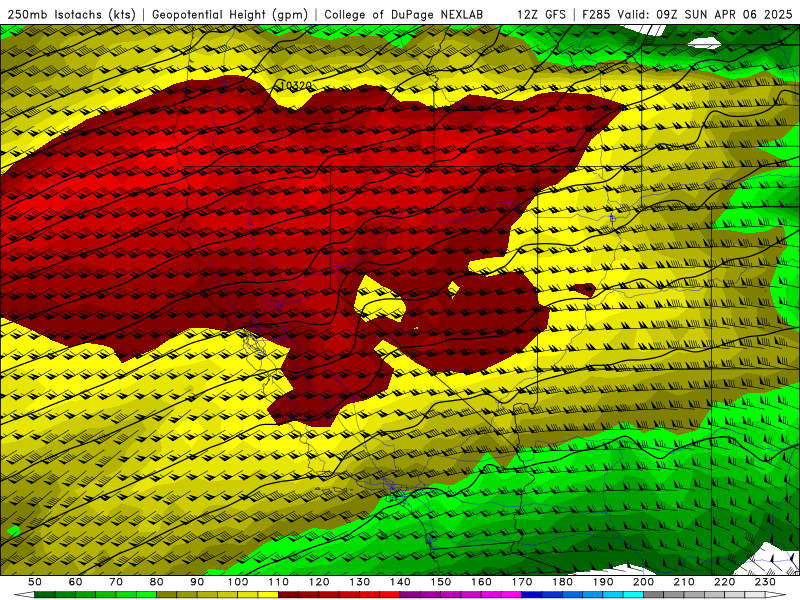Click the '150' color scale label

point(441,582)
